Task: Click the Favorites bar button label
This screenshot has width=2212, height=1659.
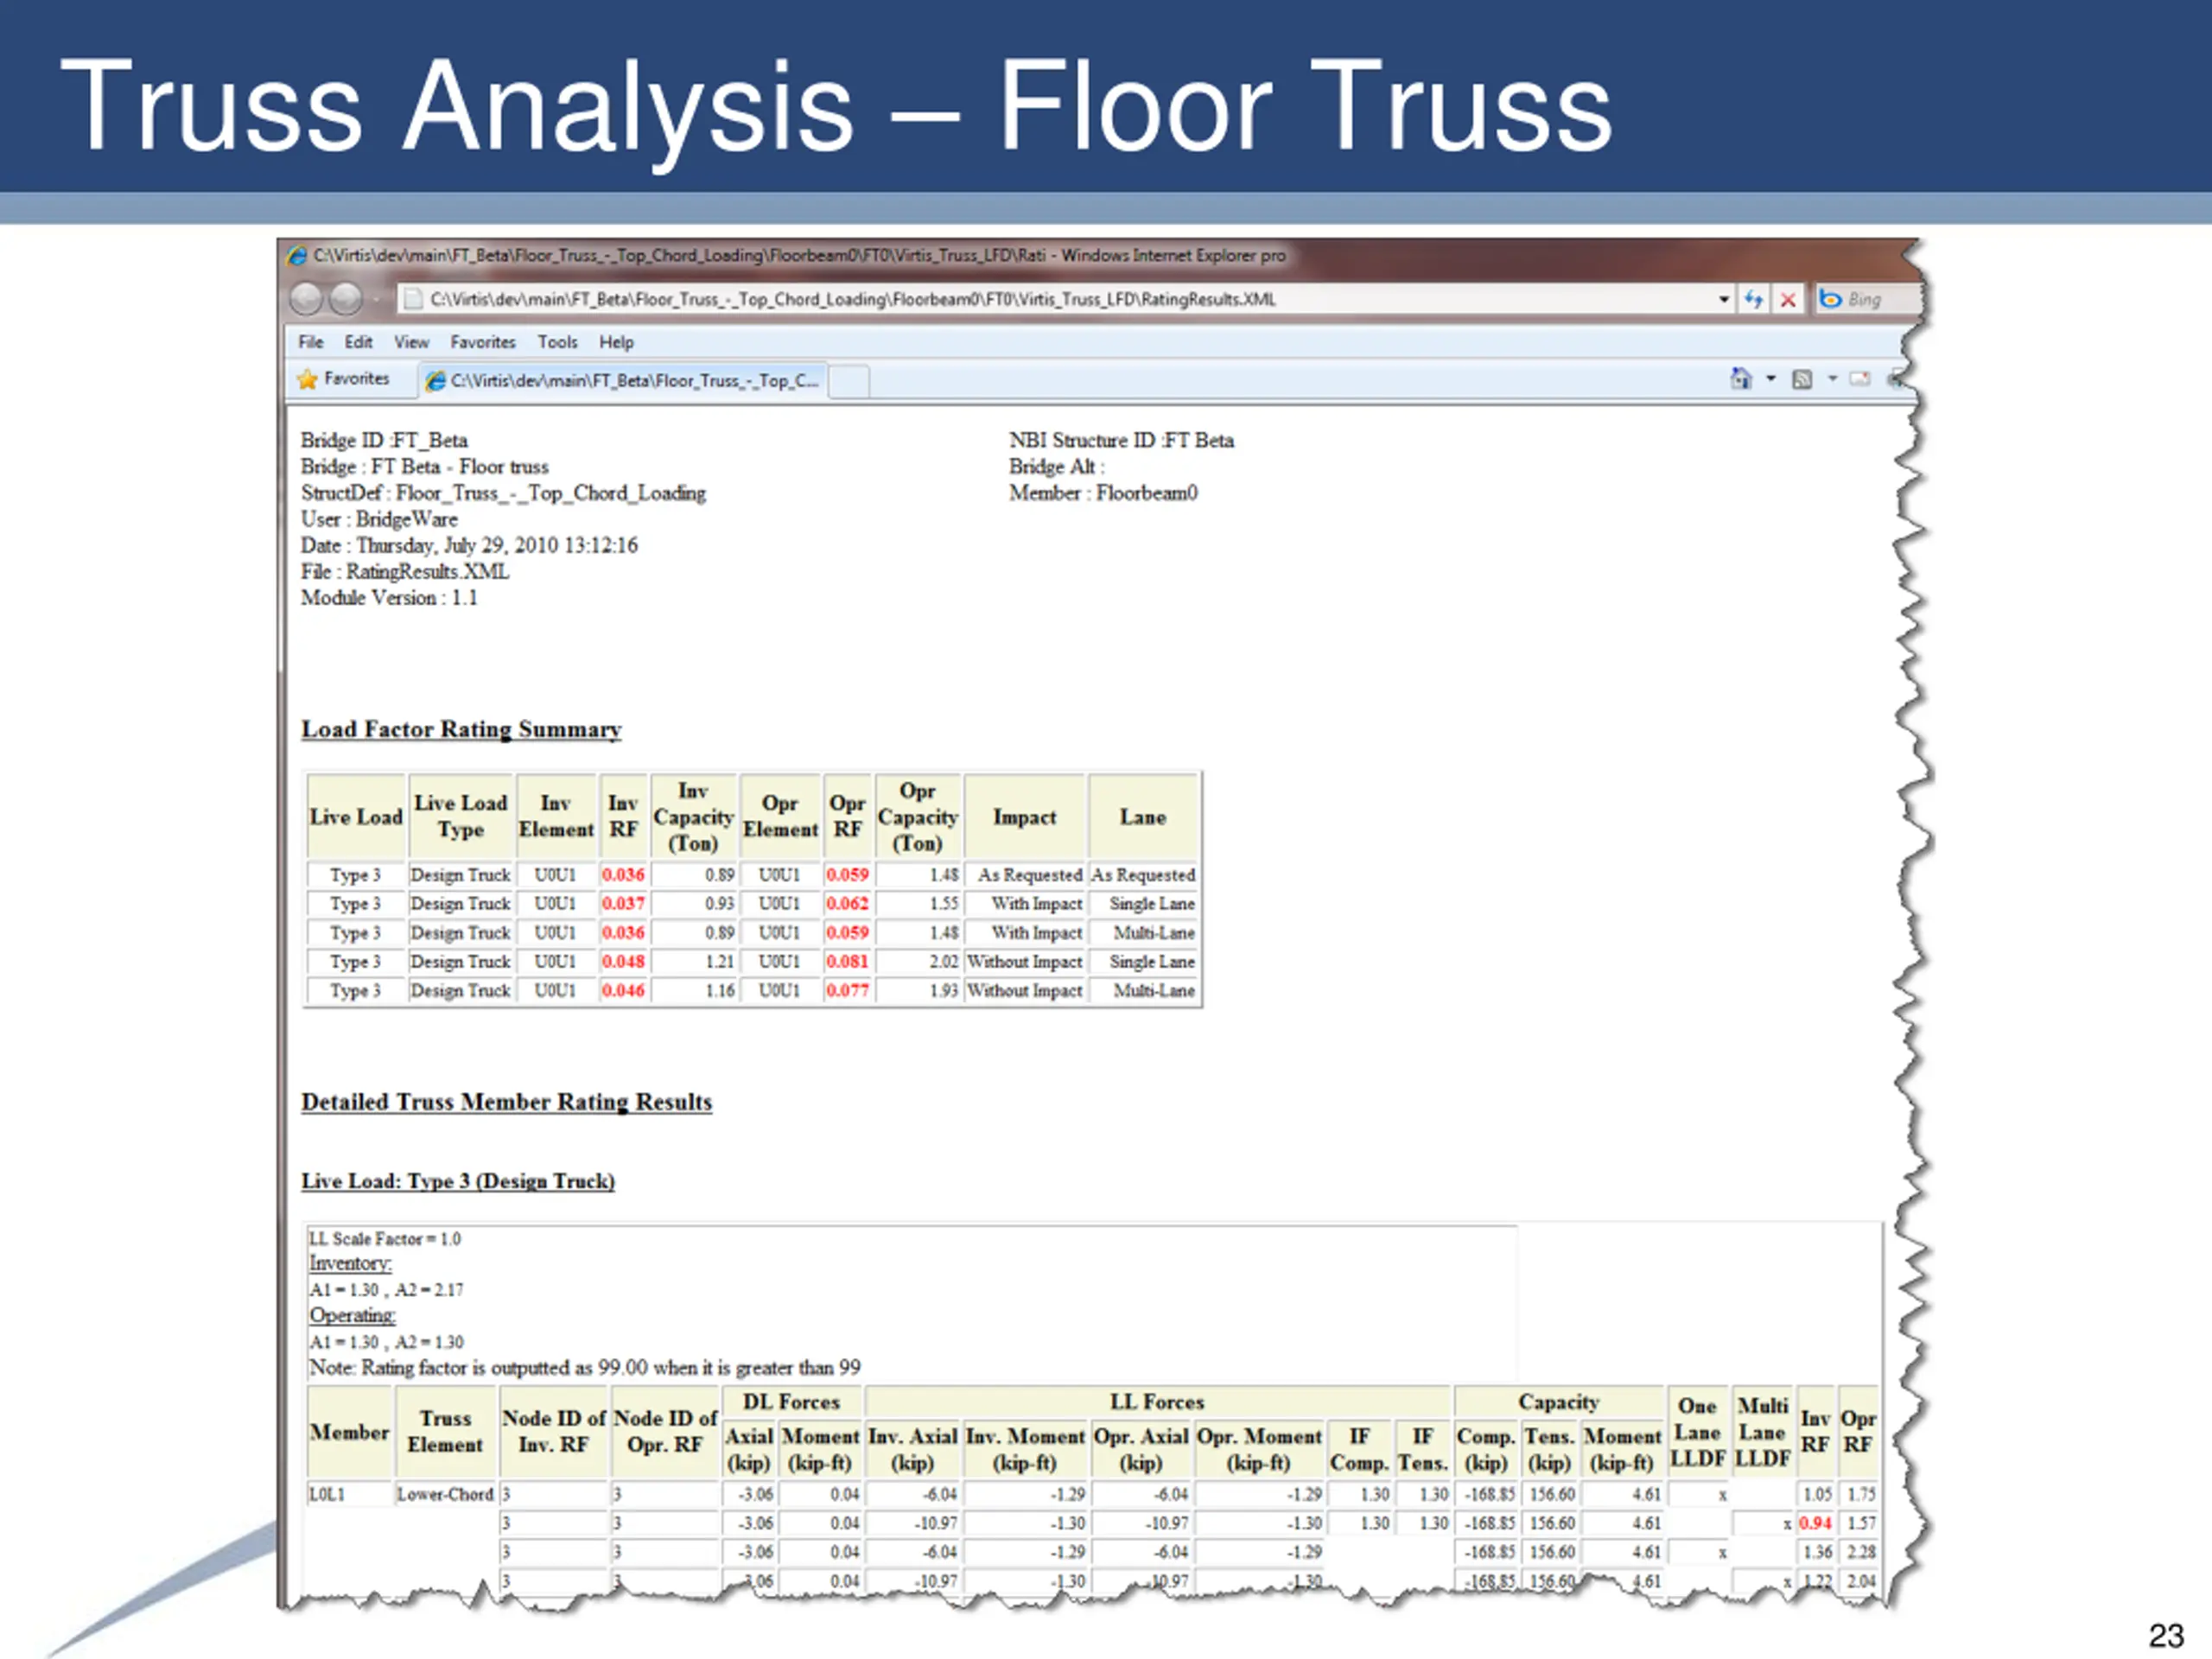Action: 356,379
